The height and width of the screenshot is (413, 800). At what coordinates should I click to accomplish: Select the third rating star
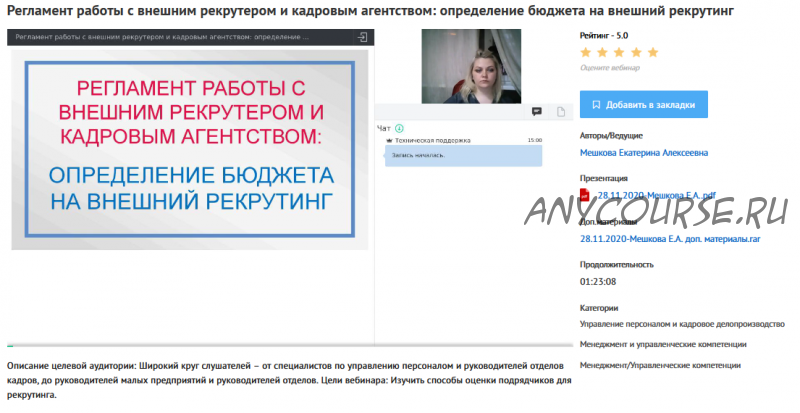pos(620,52)
